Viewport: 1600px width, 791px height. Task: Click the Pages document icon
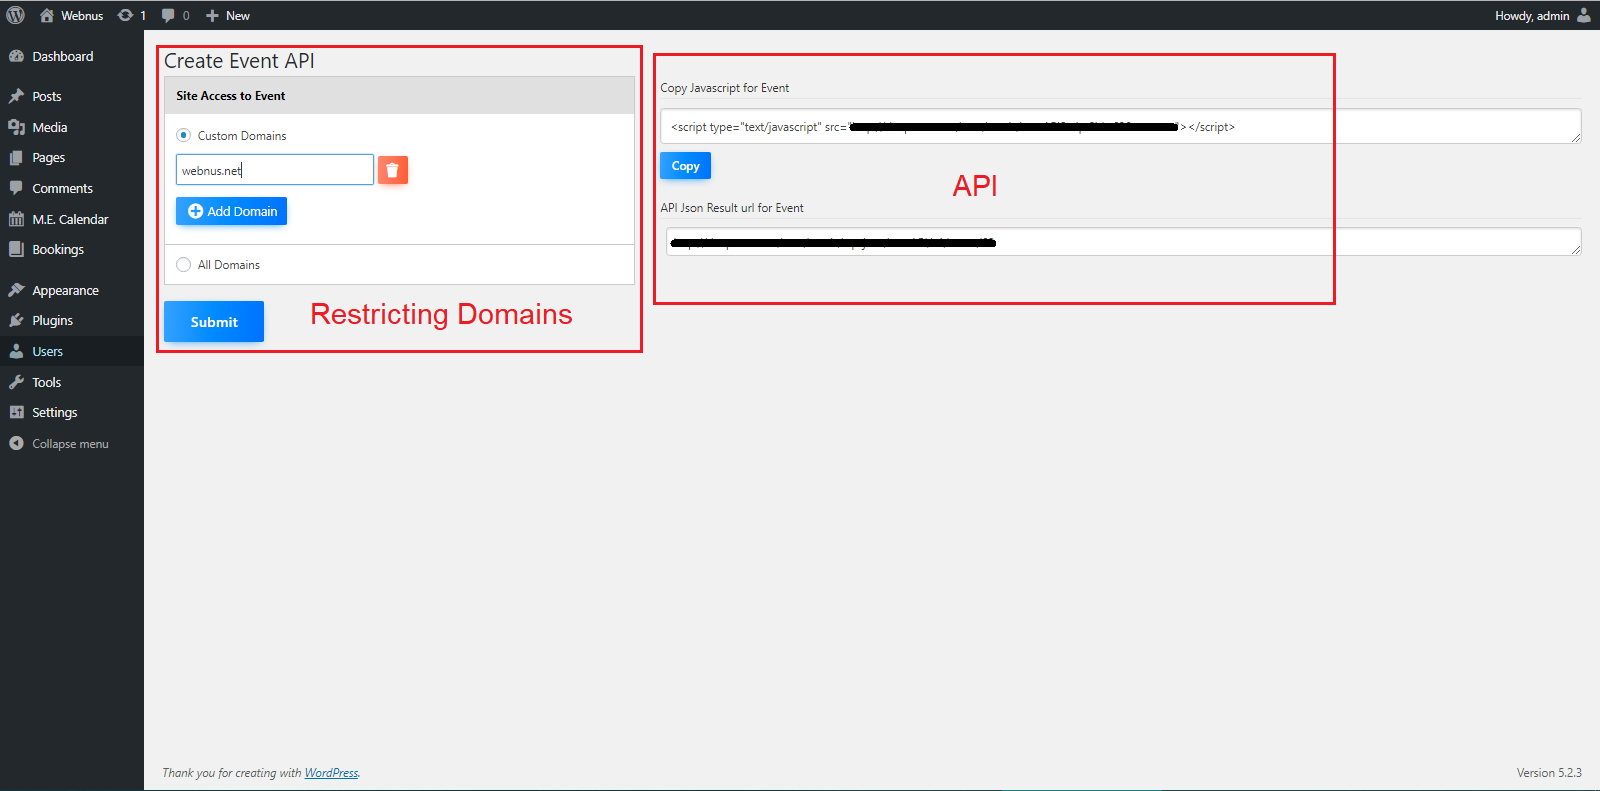(16, 157)
